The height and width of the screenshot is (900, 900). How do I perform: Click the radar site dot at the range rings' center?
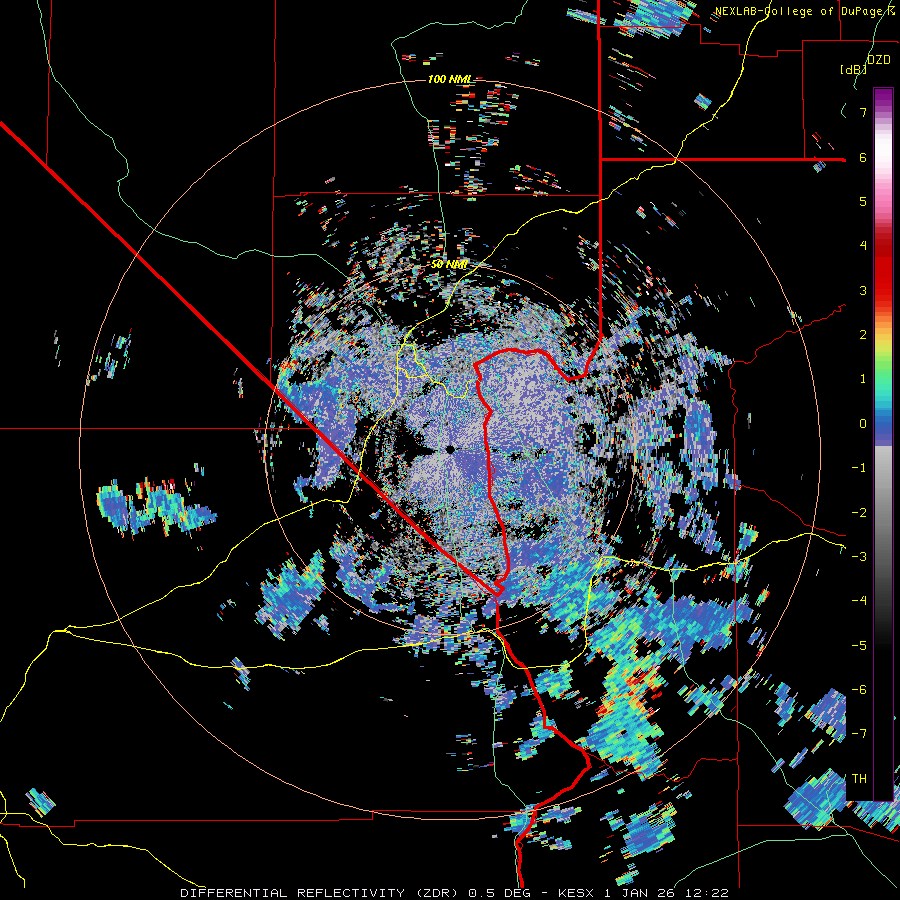pyautogui.click(x=450, y=449)
